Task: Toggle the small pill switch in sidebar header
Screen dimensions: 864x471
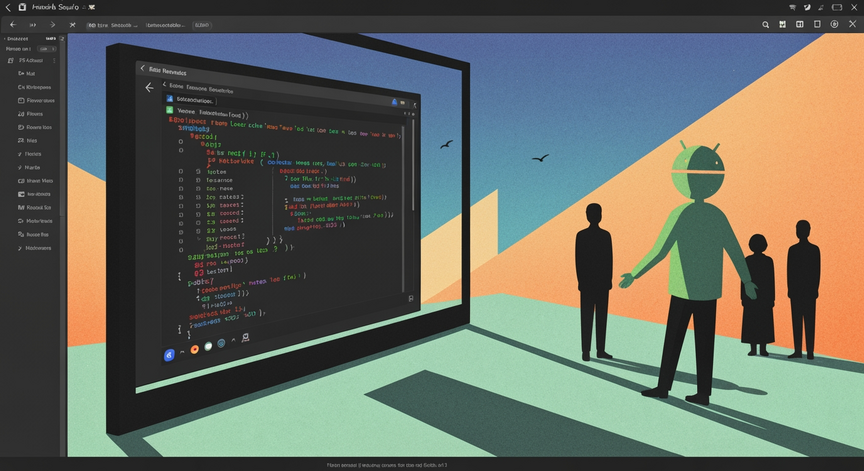Action: point(46,49)
